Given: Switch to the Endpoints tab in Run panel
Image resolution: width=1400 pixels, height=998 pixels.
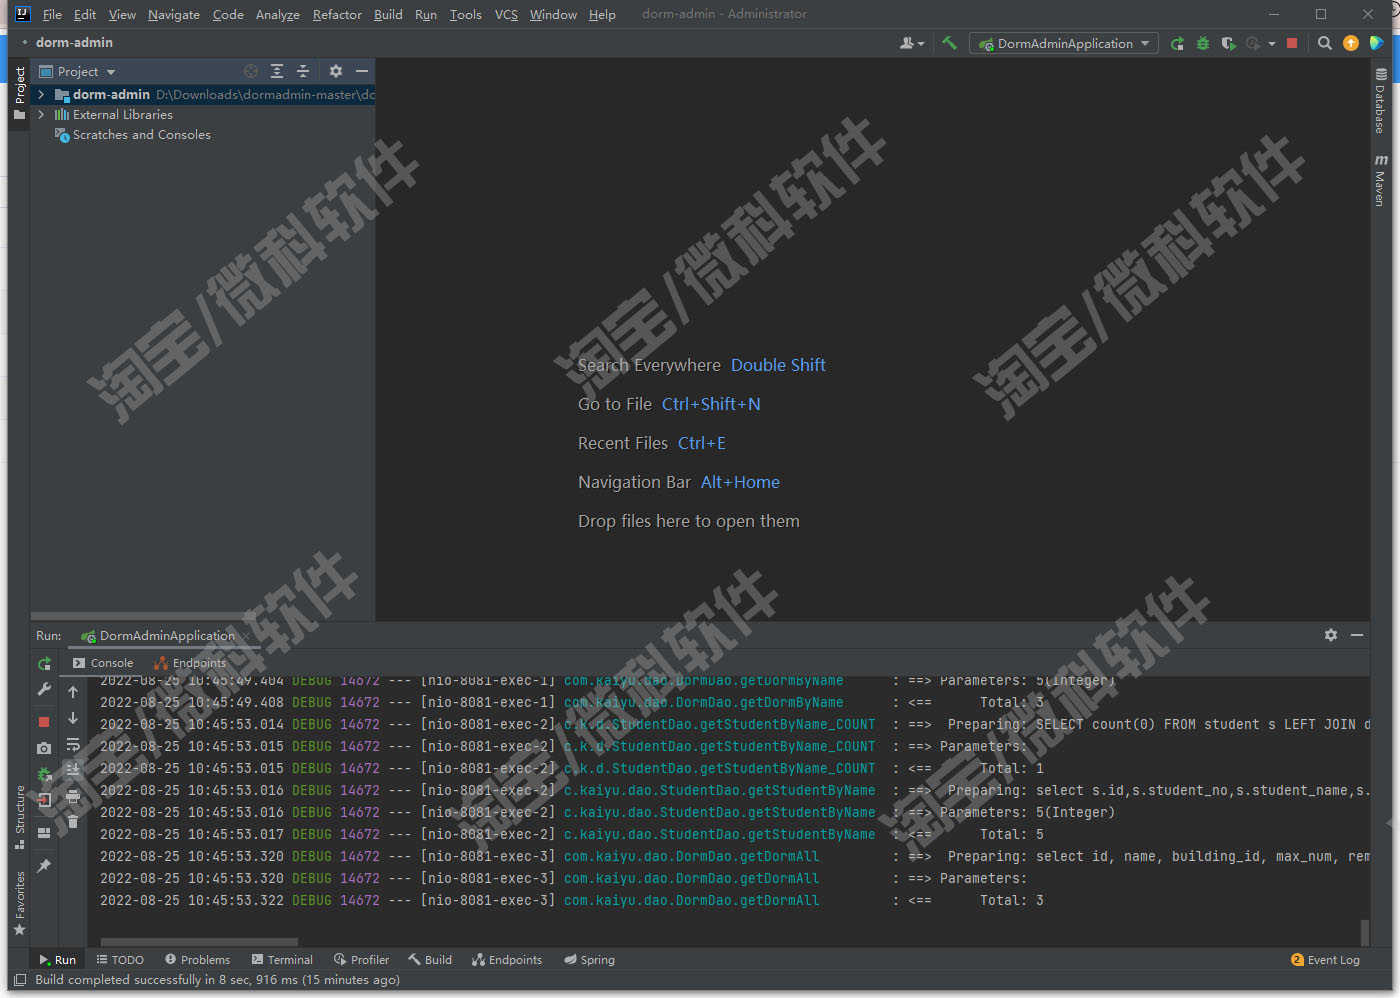Looking at the screenshot, I should (190, 663).
